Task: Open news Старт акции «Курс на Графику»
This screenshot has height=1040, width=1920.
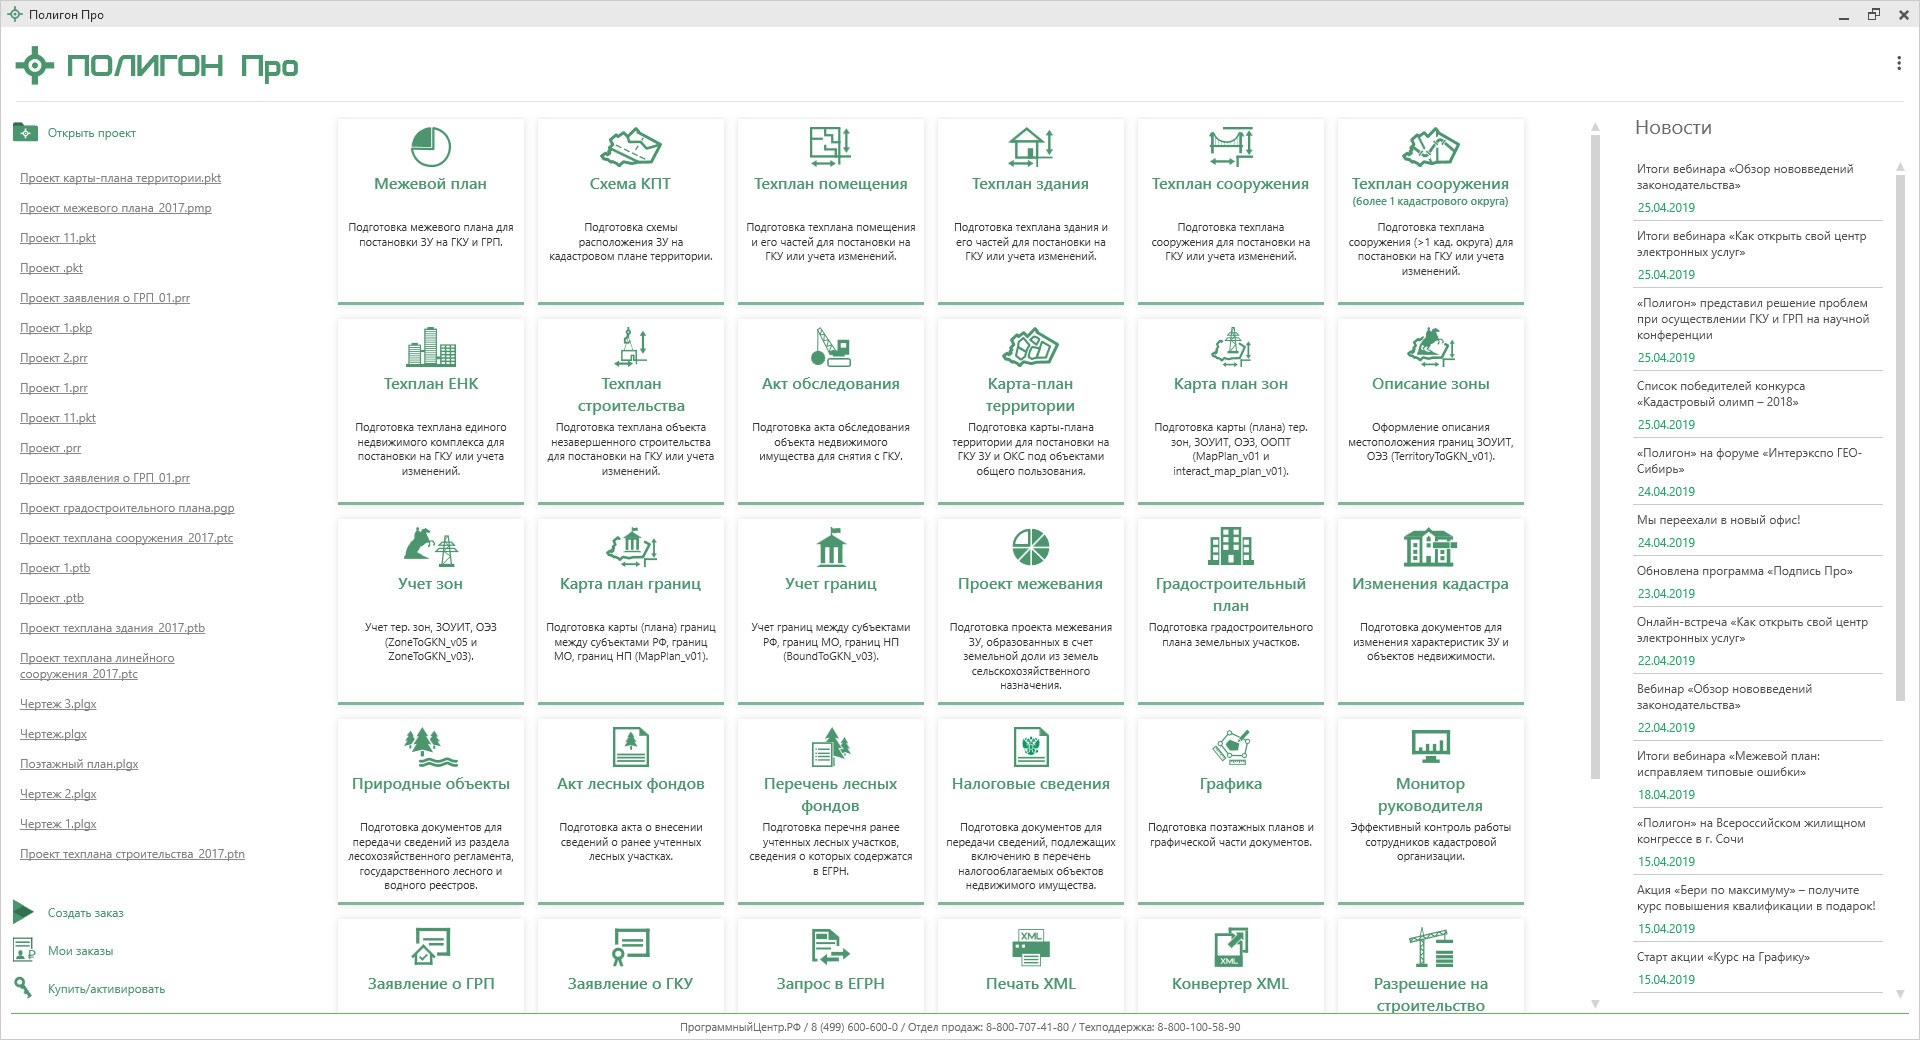Action: (x=1723, y=957)
